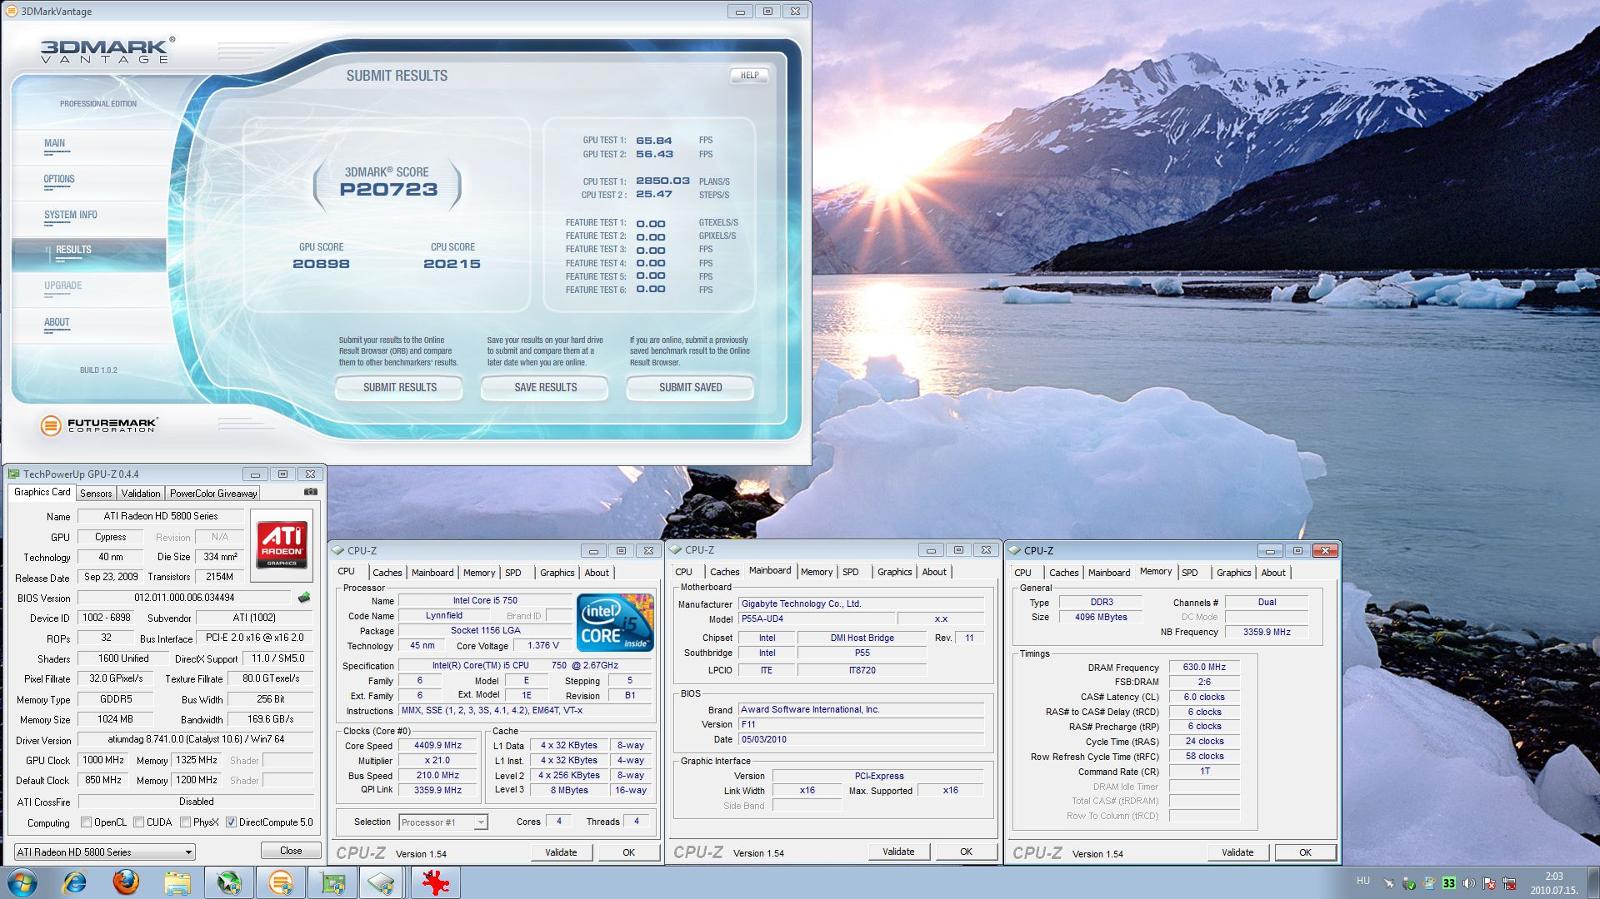Launch Internet Explorer from the taskbar

[74, 883]
